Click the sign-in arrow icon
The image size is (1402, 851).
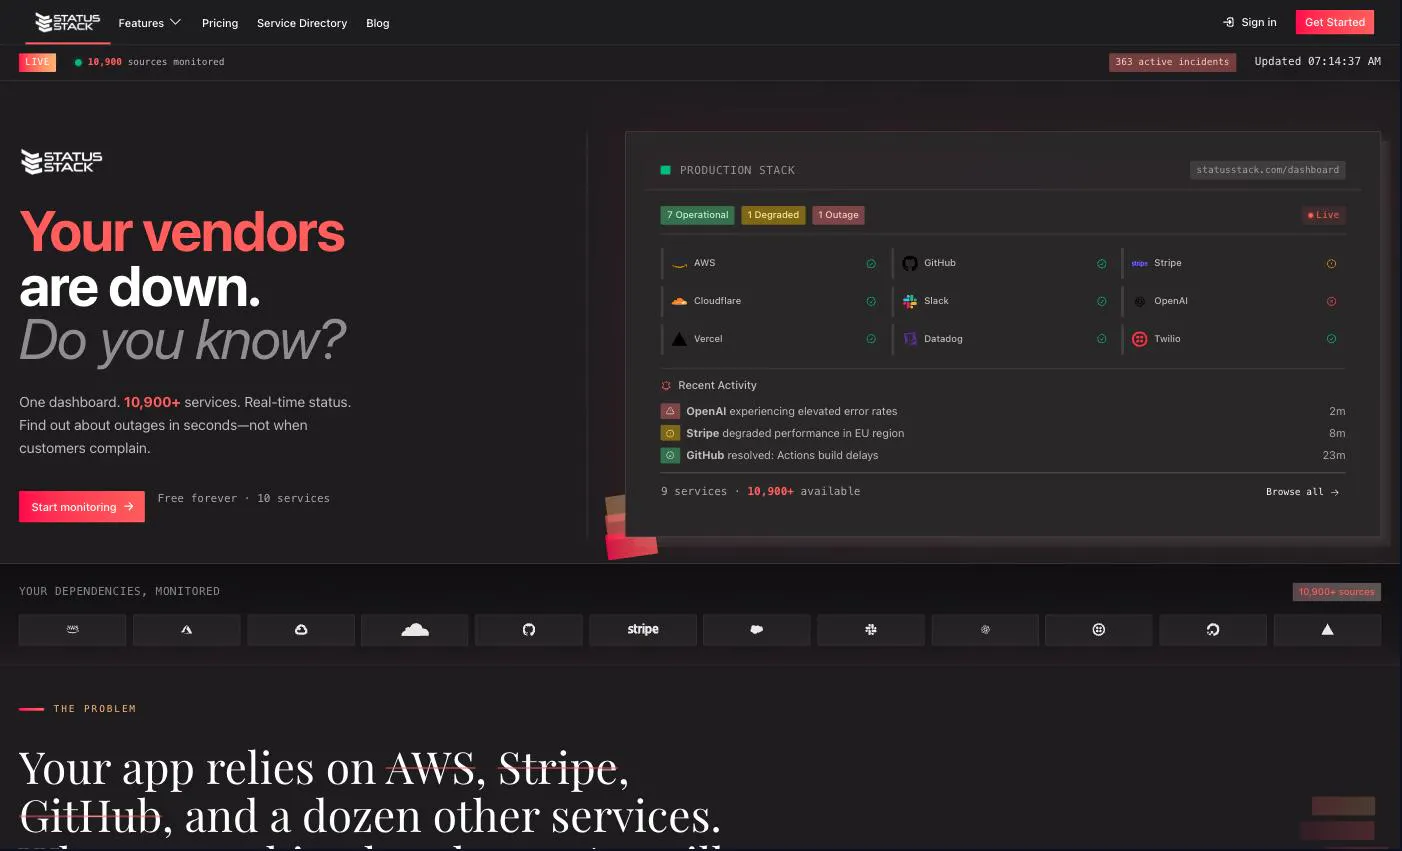(1228, 22)
